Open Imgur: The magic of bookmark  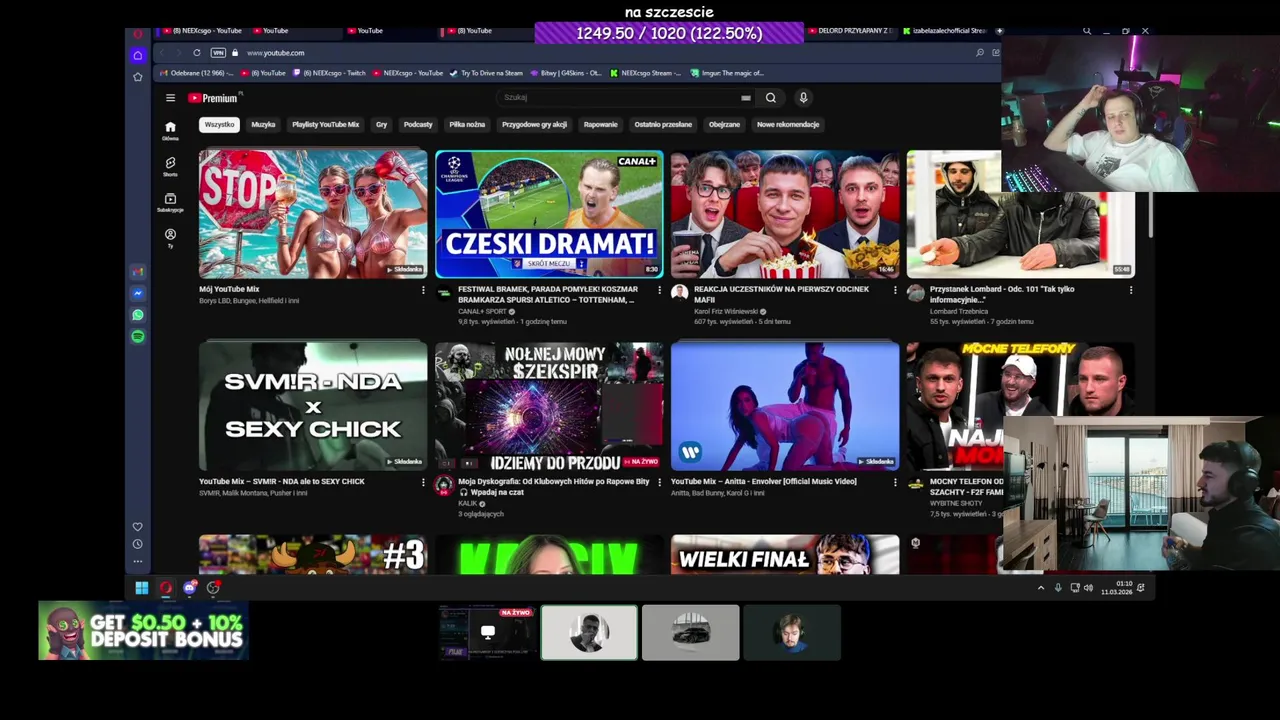coord(726,73)
